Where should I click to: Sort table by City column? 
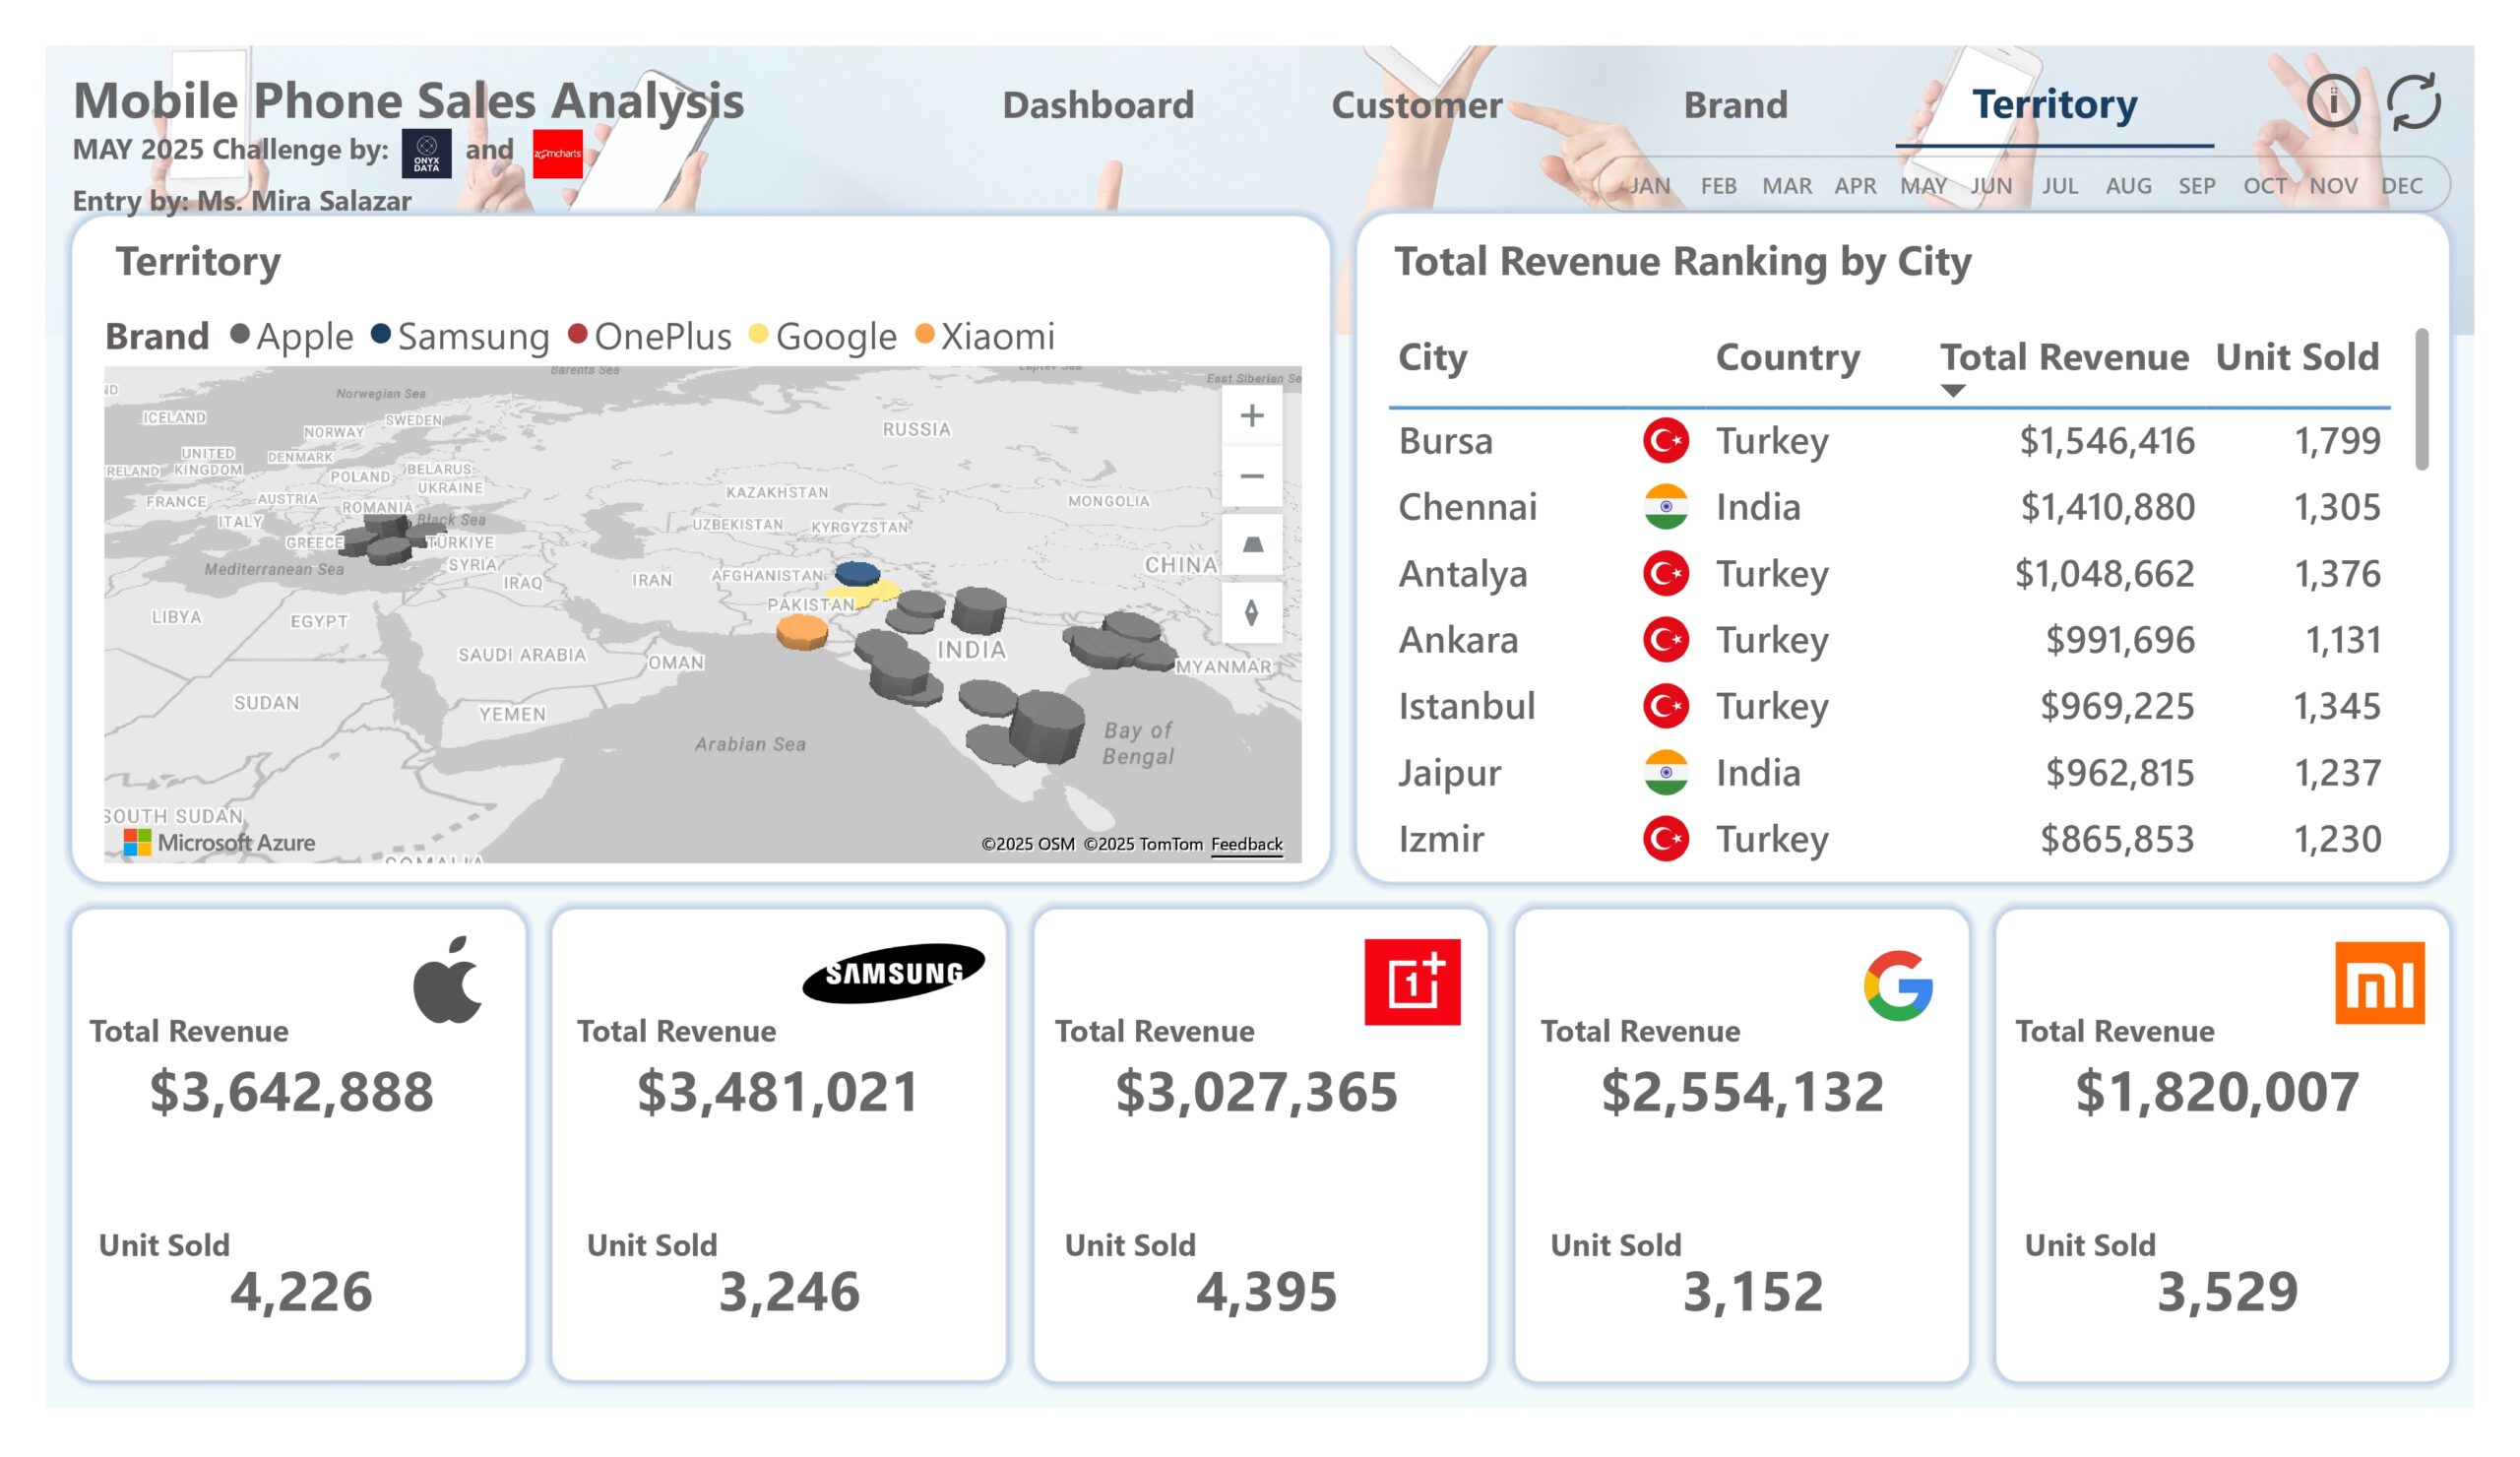pyautogui.click(x=1432, y=358)
